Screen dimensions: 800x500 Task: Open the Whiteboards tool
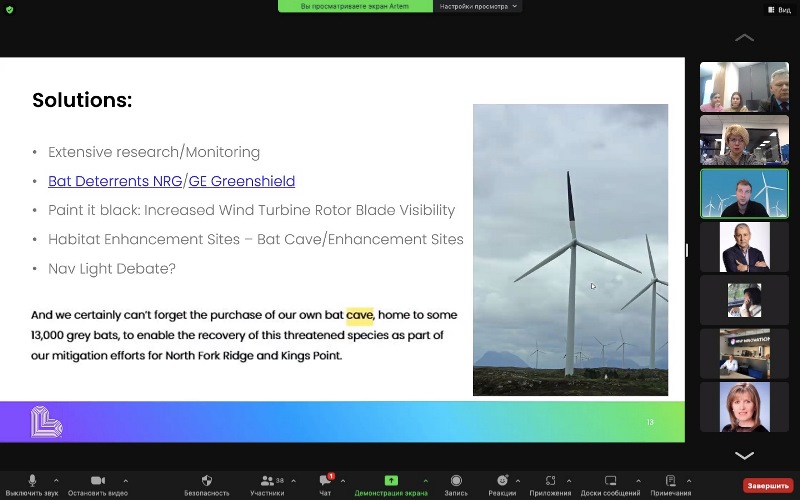(x=609, y=482)
